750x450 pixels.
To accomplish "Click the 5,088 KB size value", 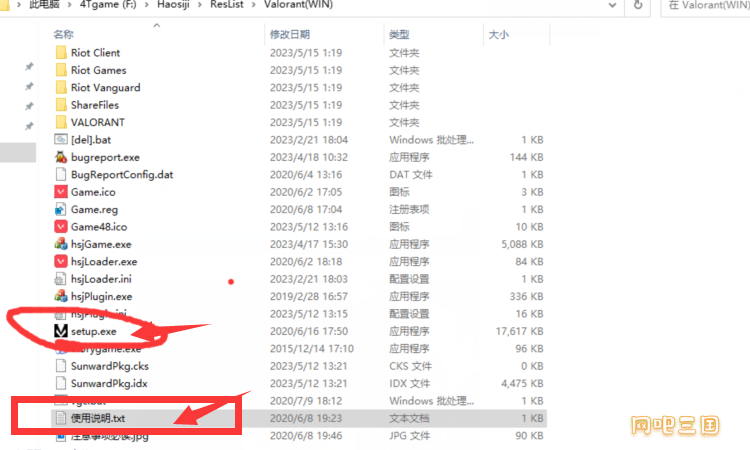I will [x=522, y=244].
